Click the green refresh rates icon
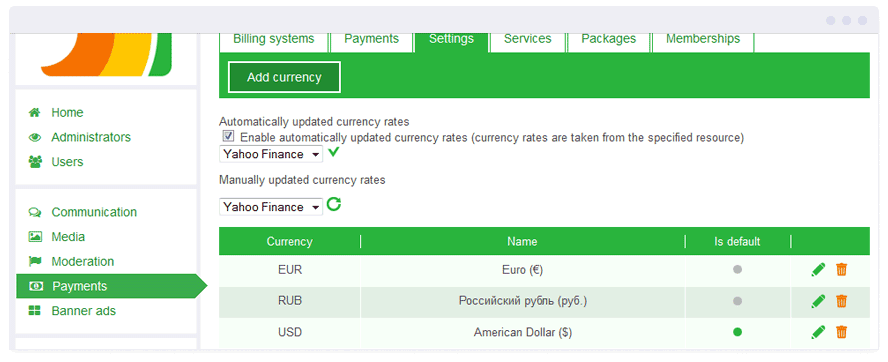888x362 pixels. pos(334,205)
